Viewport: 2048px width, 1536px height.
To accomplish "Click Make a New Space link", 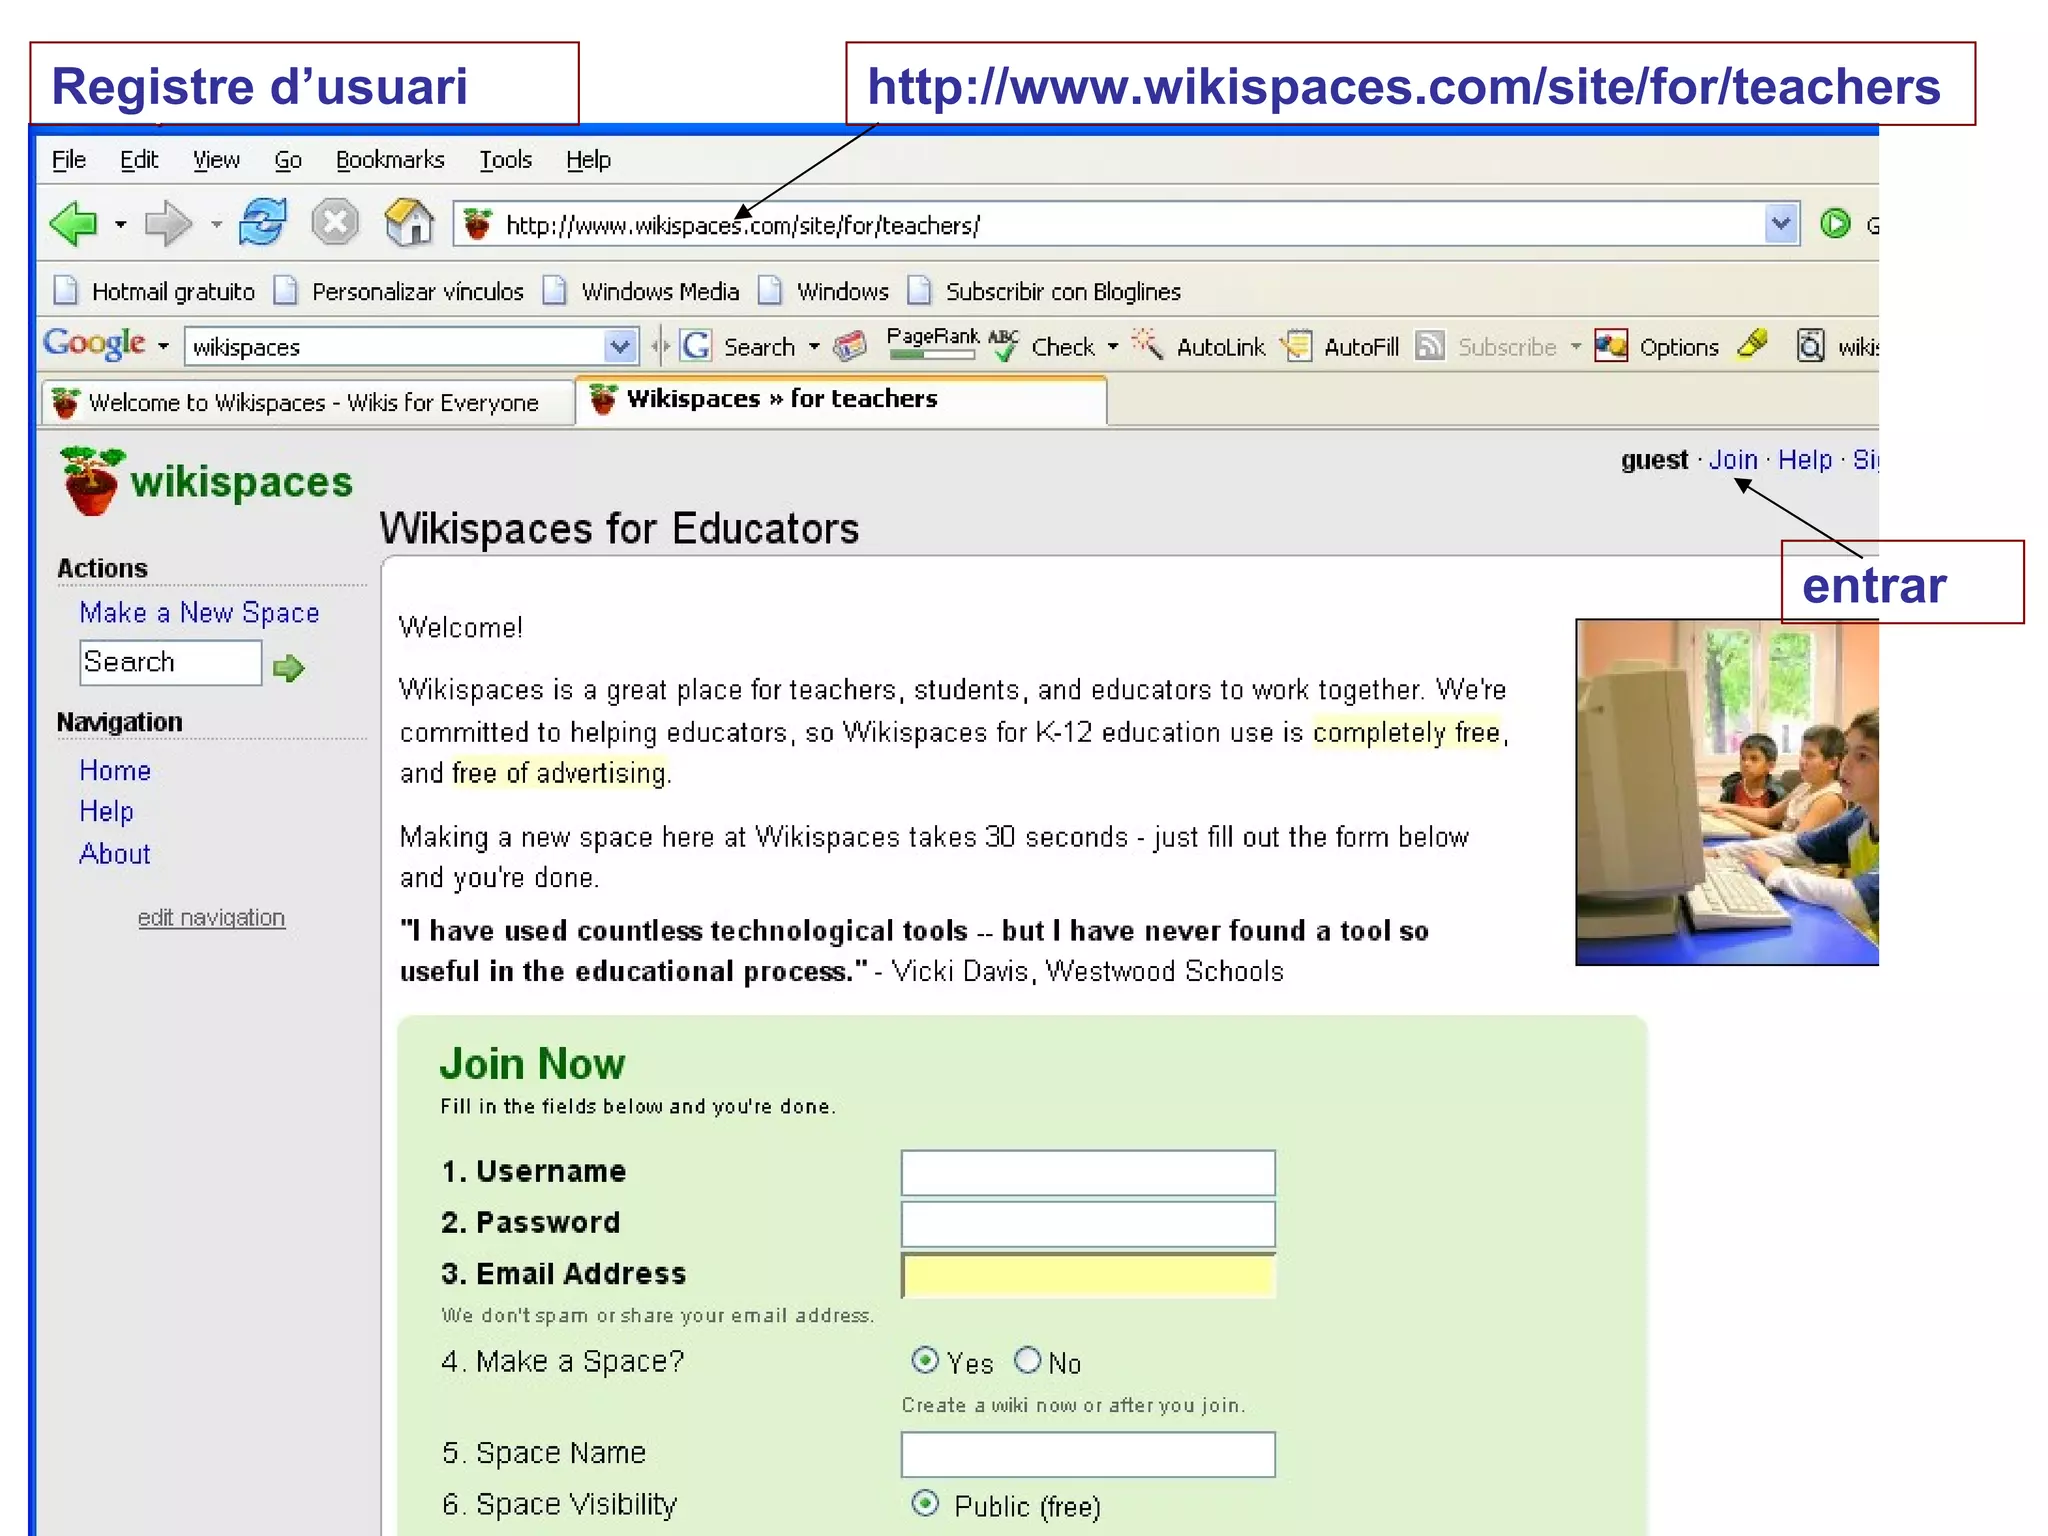I will (x=199, y=612).
